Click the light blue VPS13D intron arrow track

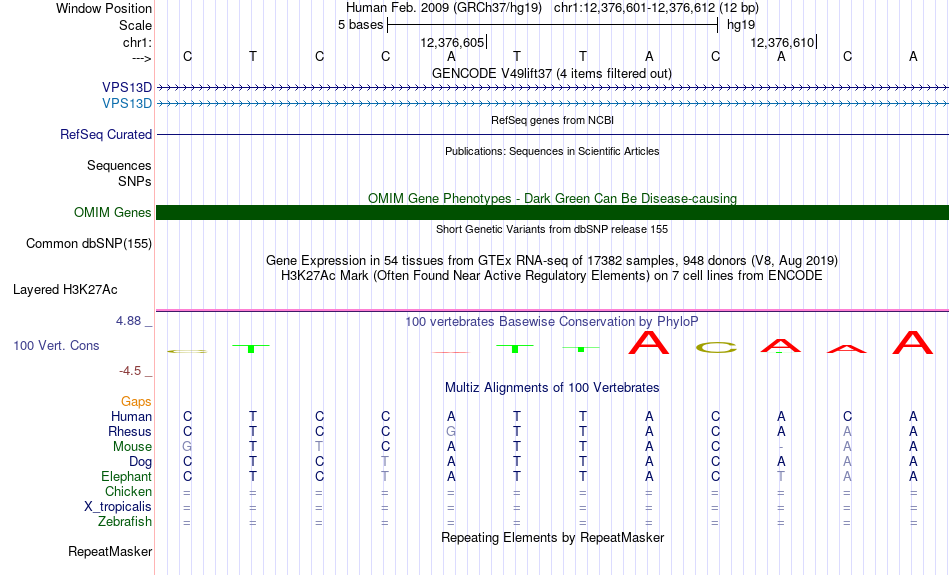[x=553, y=104]
